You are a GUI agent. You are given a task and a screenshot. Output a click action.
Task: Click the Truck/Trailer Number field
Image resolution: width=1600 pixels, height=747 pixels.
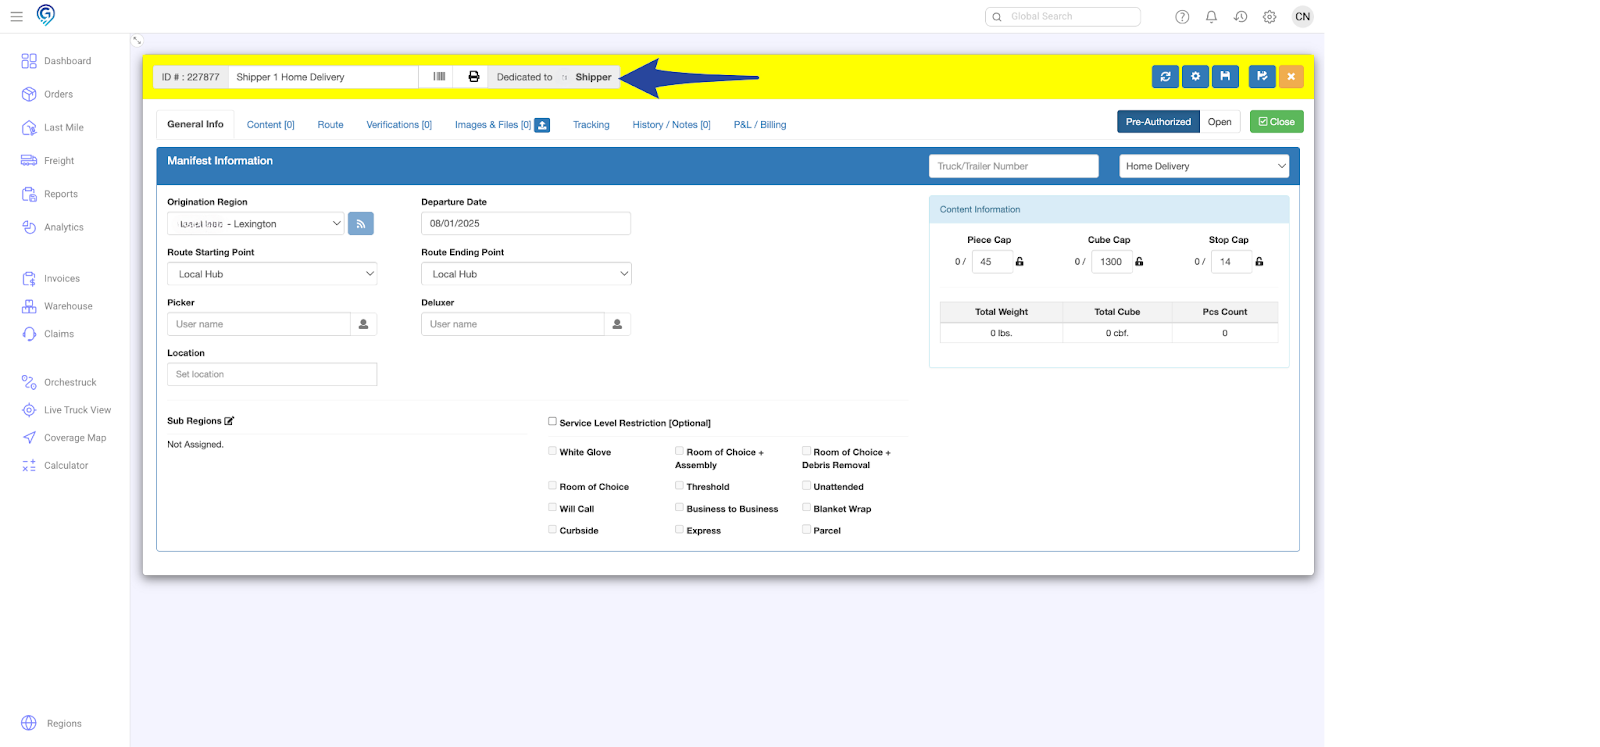pos(1013,166)
